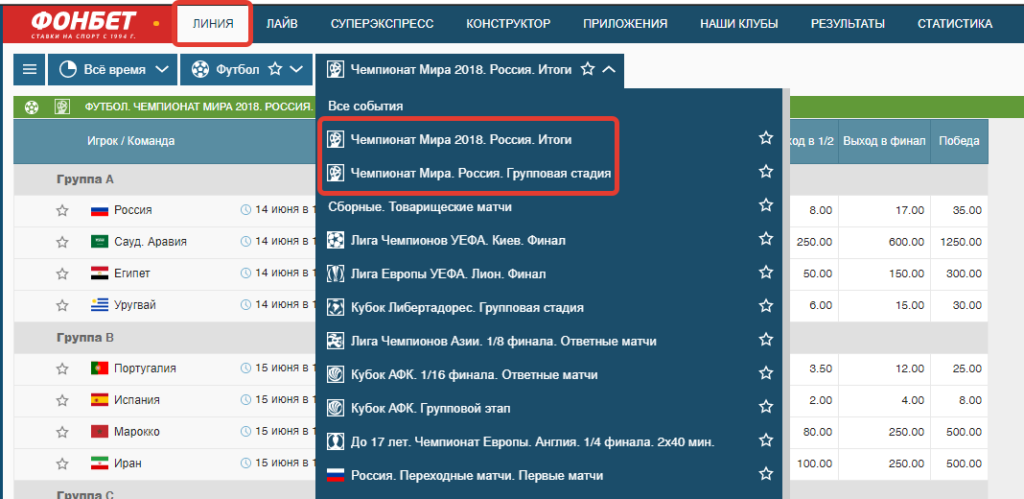Toggle favorite star for Испания team
Screen dimensions: 1024x499
(x=62, y=400)
